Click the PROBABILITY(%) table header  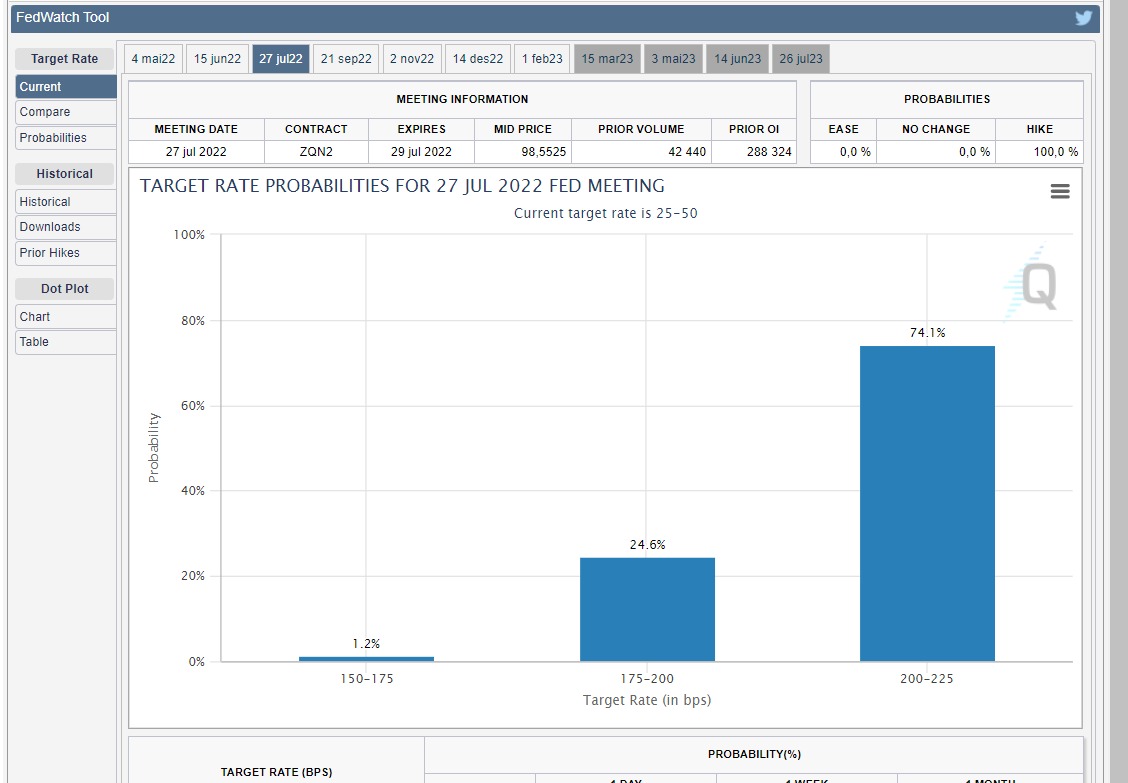click(754, 754)
